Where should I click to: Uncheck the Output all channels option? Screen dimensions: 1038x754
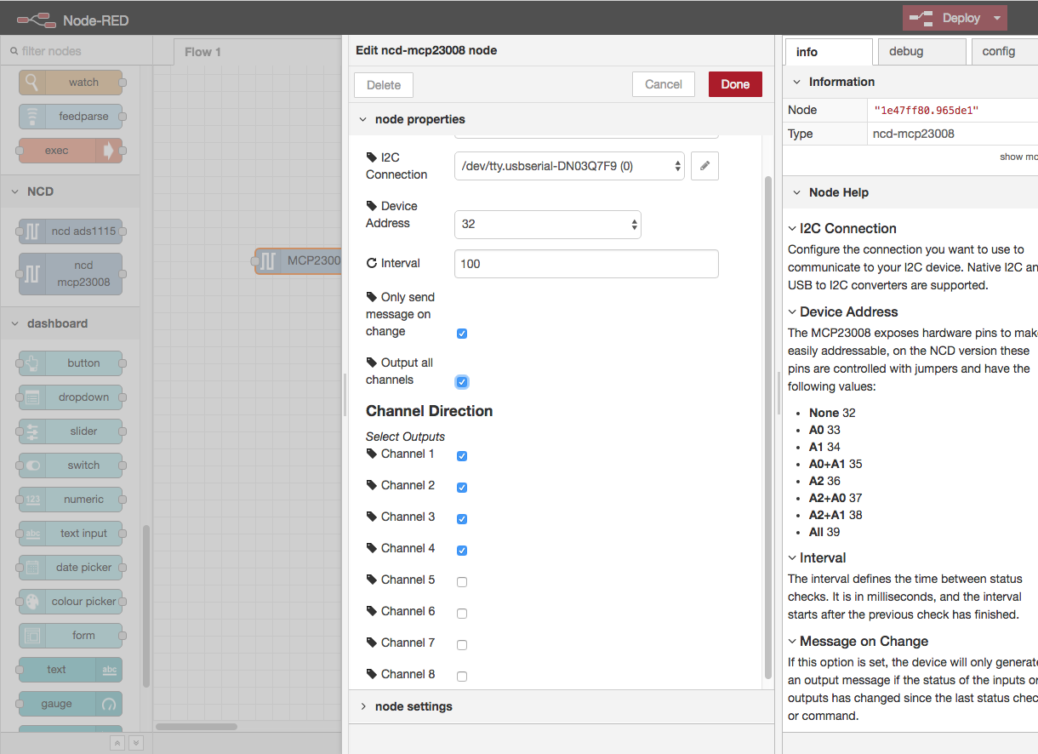tap(461, 381)
